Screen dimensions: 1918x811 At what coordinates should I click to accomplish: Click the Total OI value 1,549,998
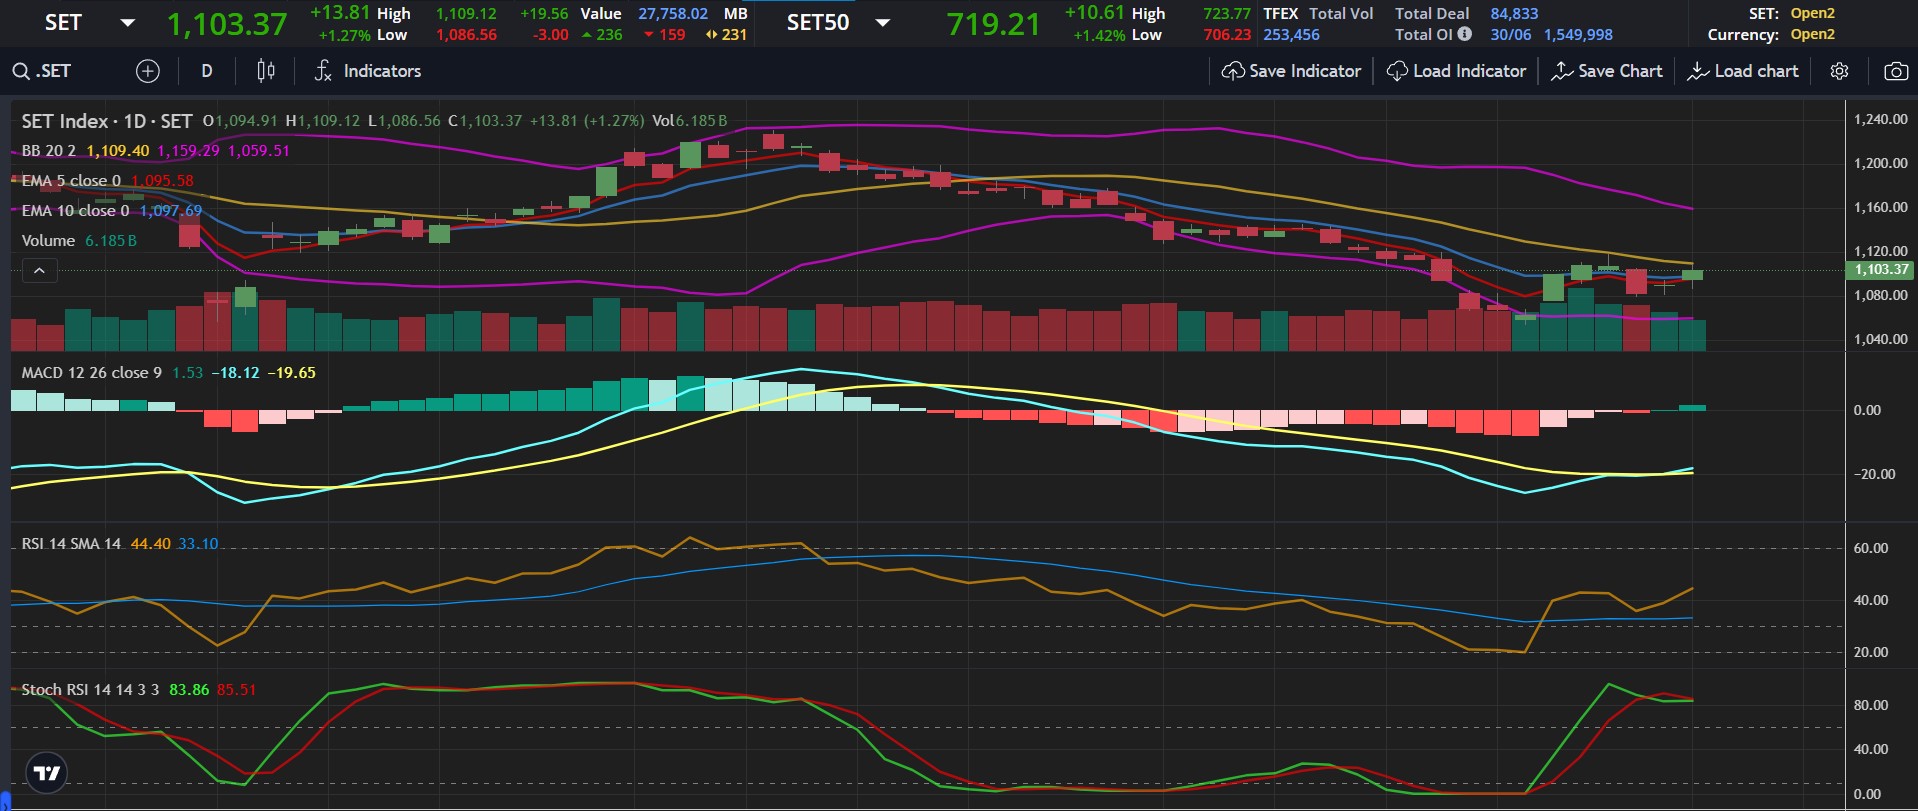(1578, 35)
